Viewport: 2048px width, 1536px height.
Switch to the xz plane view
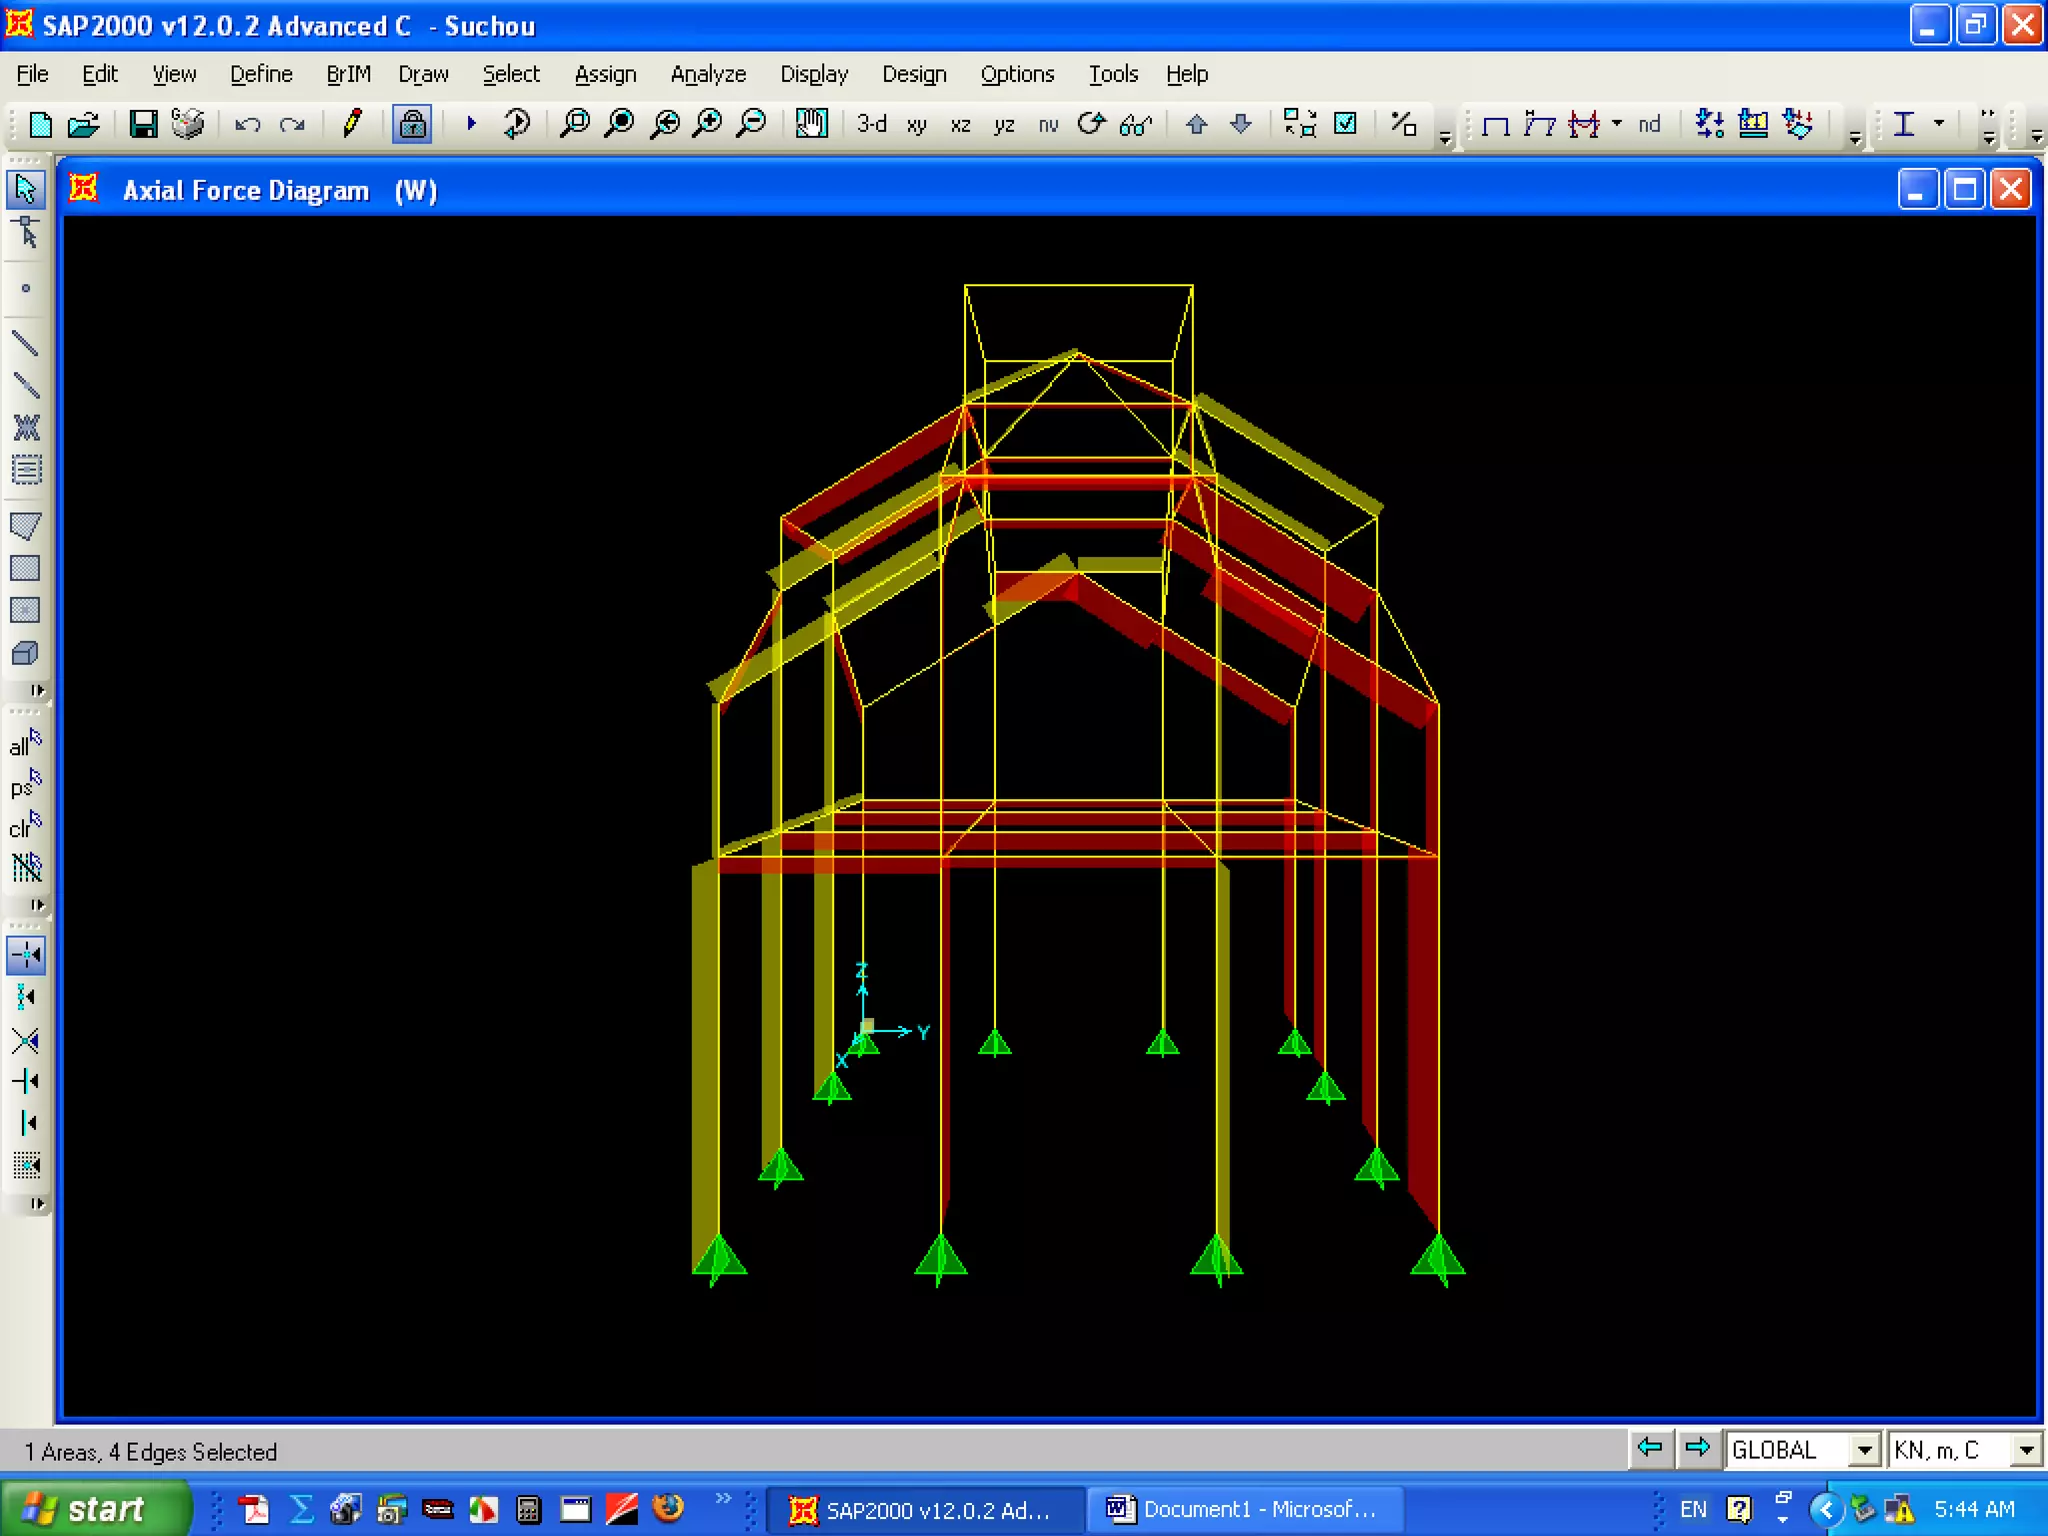click(961, 125)
